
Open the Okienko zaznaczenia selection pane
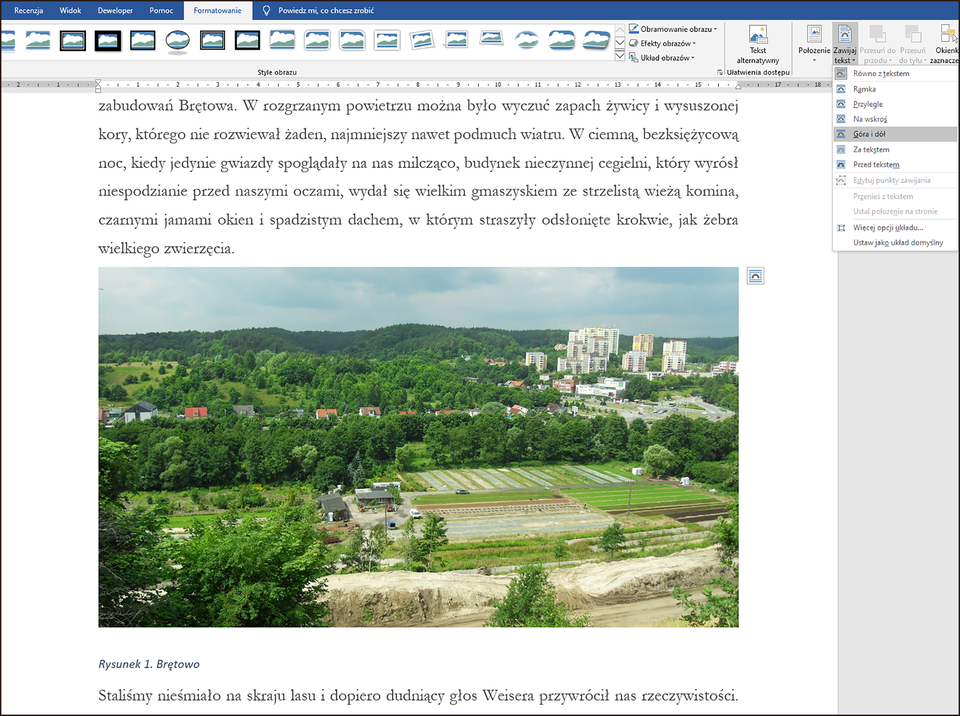tap(946, 40)
